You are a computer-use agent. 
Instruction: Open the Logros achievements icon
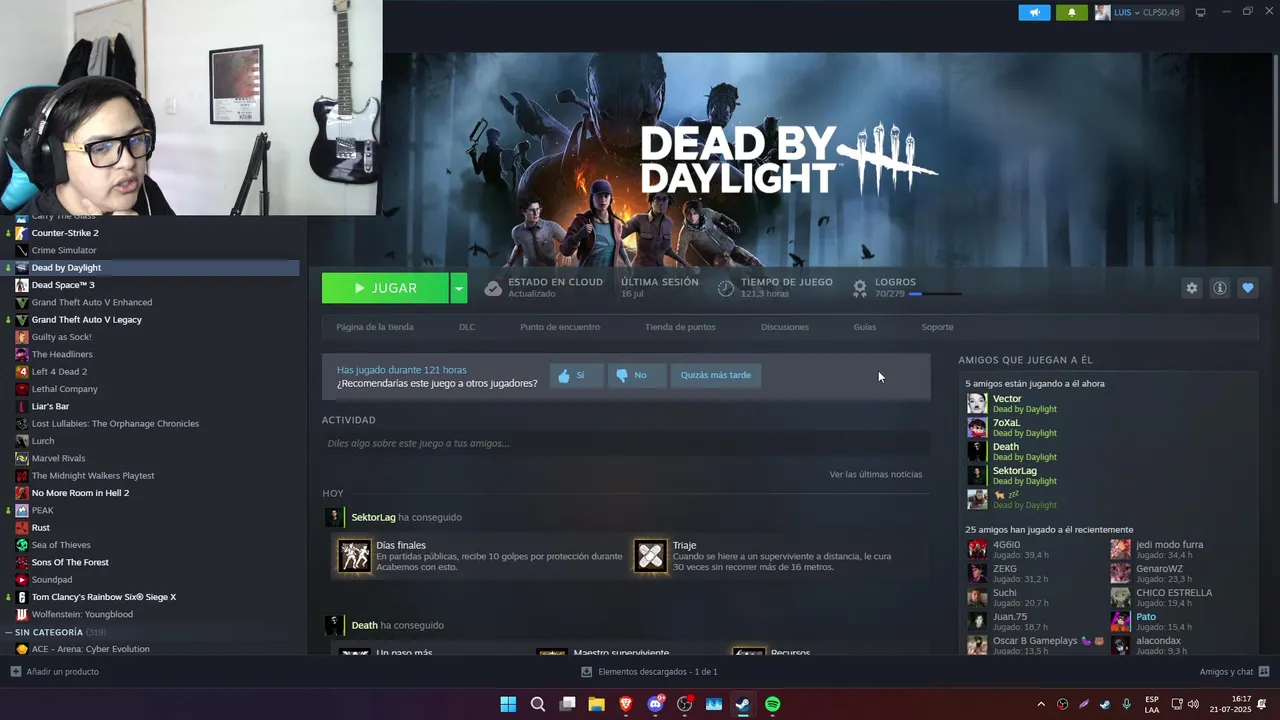coord(860,288)
